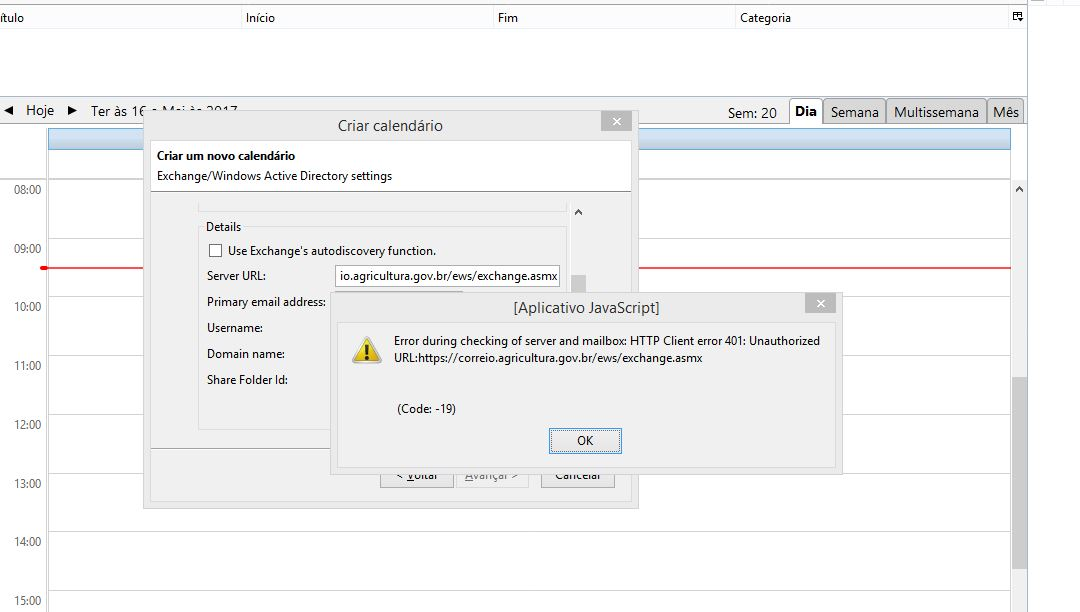The image size is (1080, 612).
Task: Click the 08:00 time label
Action: [x=28, y=190]
